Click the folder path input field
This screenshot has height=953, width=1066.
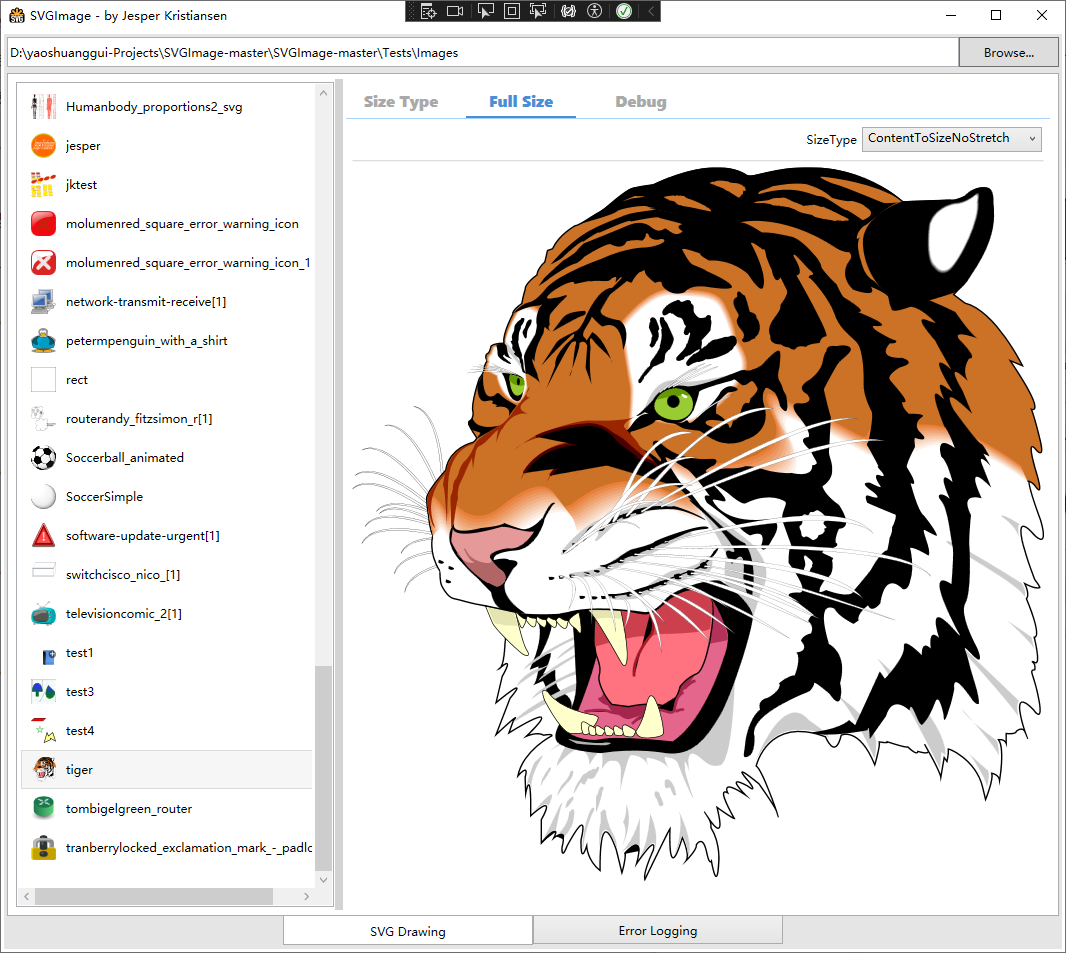(482, 53)
